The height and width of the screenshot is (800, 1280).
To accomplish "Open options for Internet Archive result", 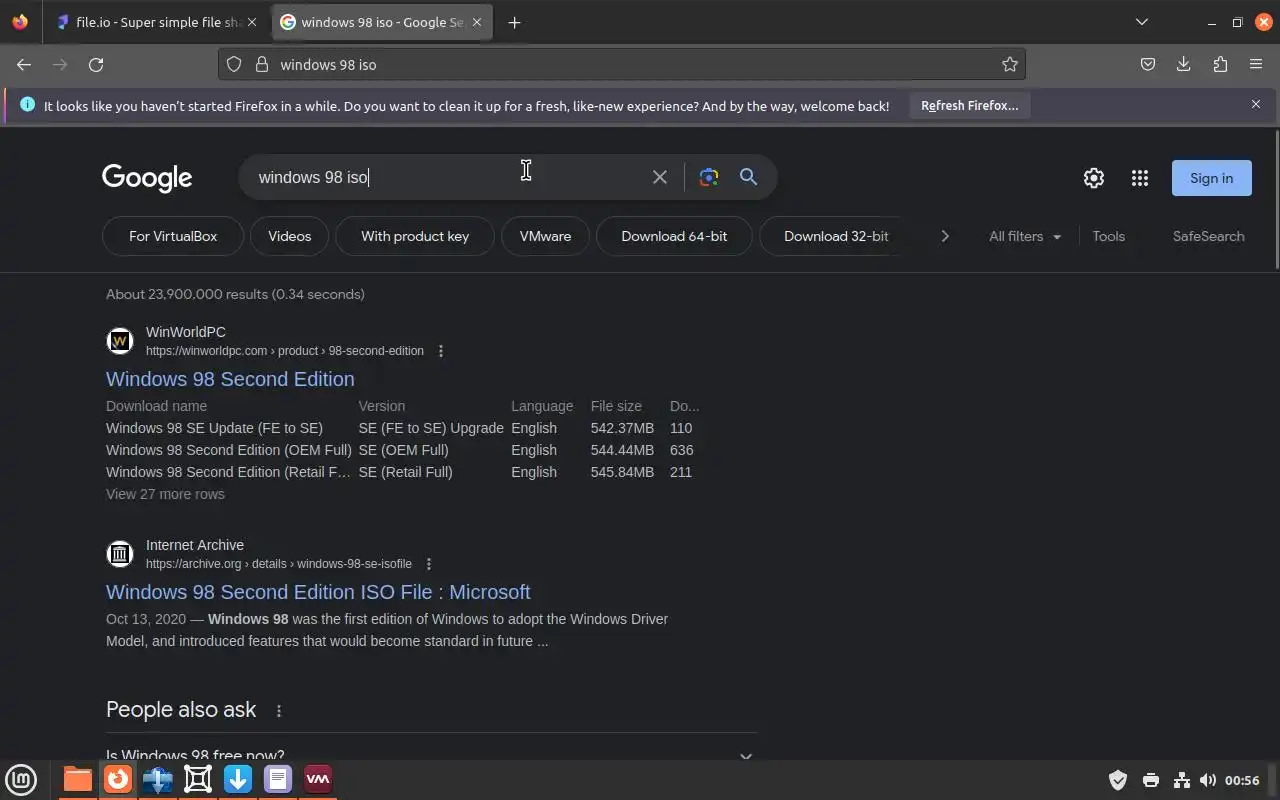I will point(429,564).
